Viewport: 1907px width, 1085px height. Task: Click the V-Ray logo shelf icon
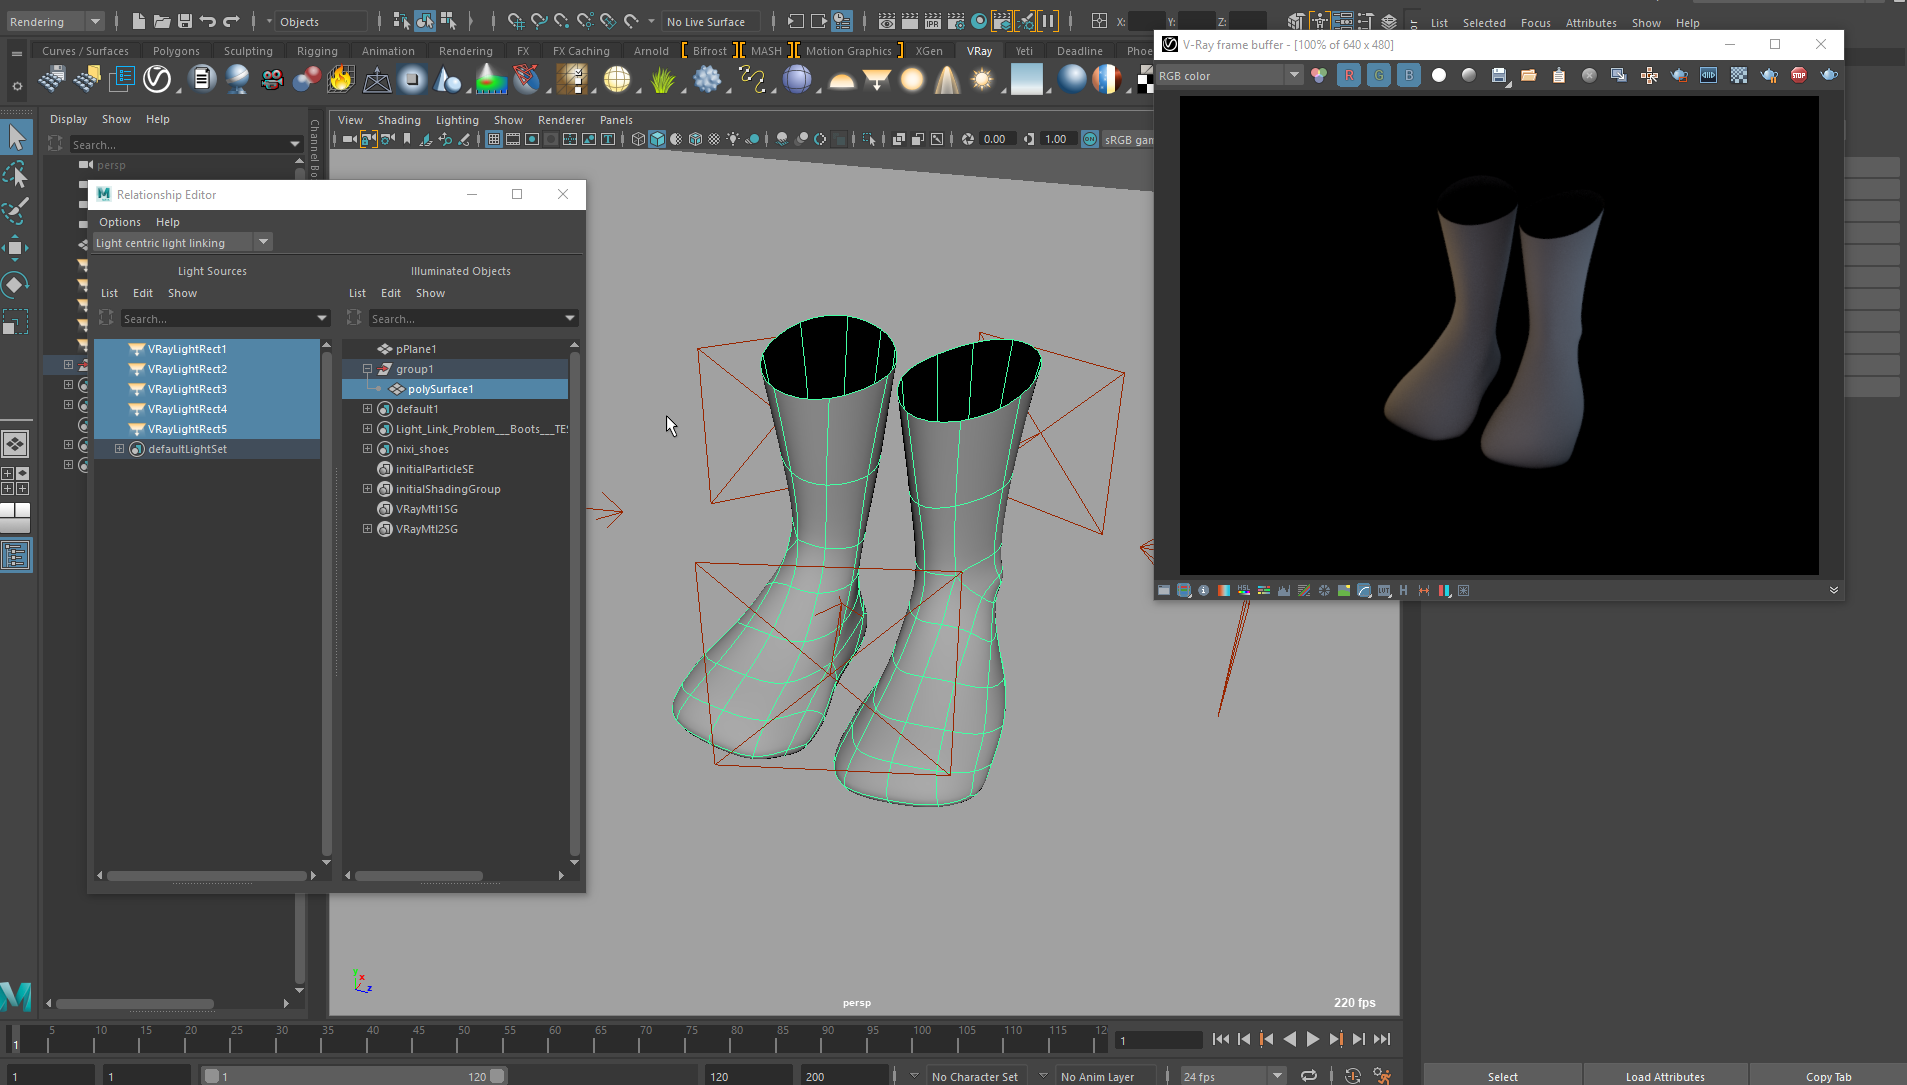[157, 79]
